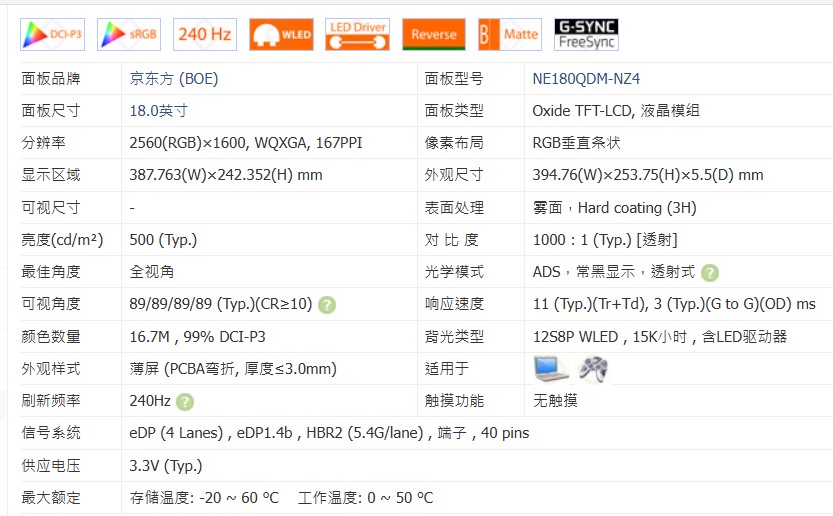Click the orange WLED backlight badge

coord(281,34)
